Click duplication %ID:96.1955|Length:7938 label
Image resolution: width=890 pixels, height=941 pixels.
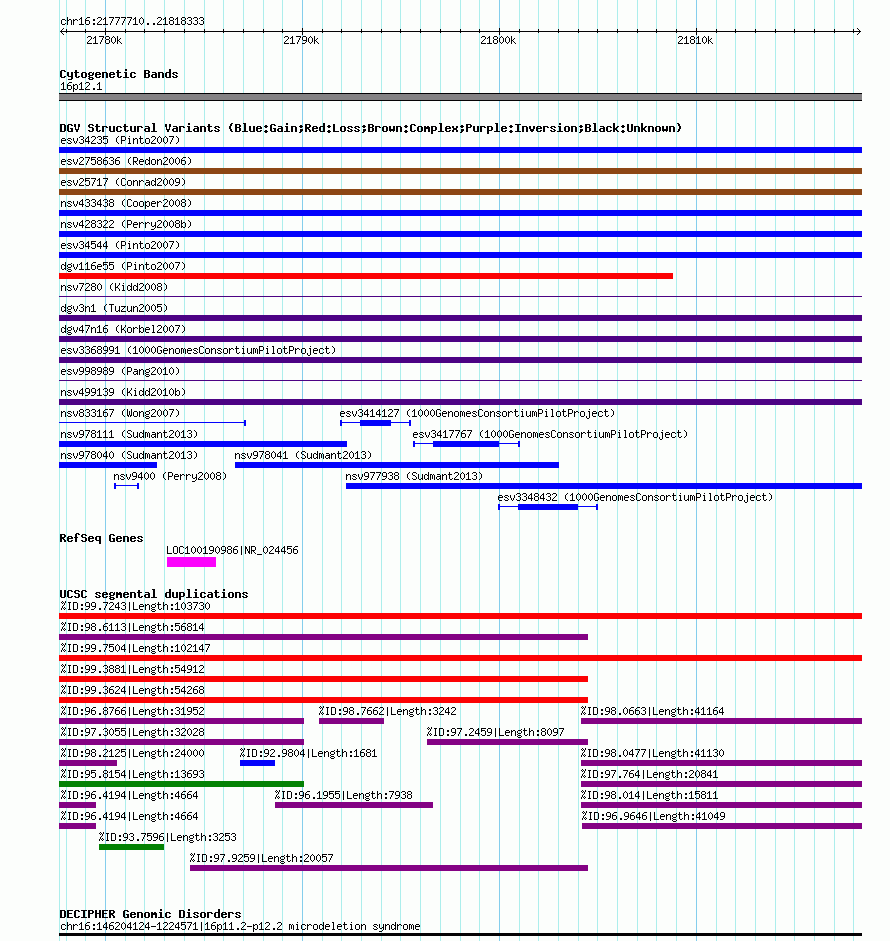pyautogui.click(x=343, y=795)
